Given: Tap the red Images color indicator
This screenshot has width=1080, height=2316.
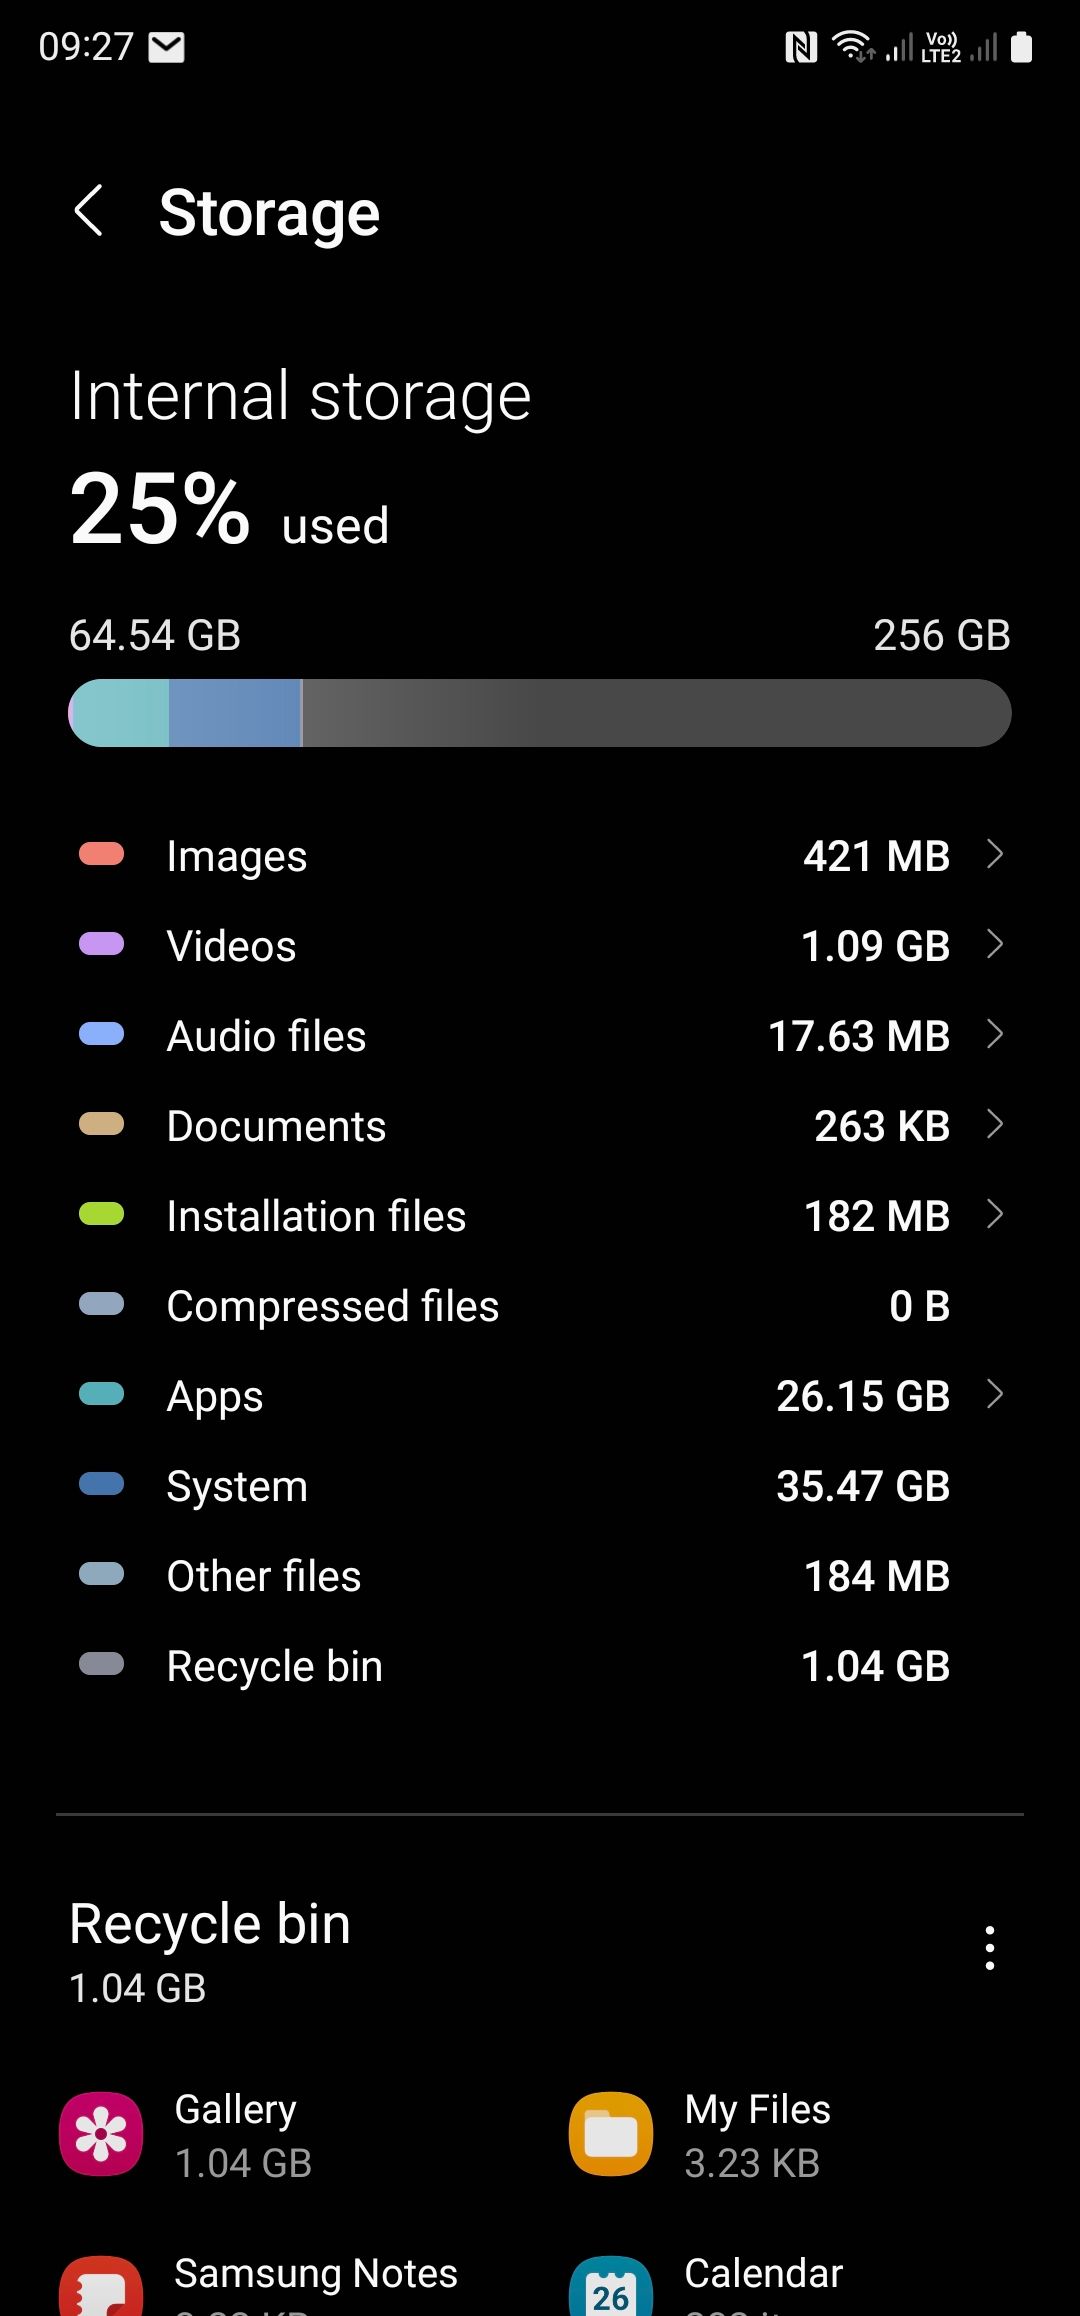Looking at the screenshot, I should (x=101, y=855).
